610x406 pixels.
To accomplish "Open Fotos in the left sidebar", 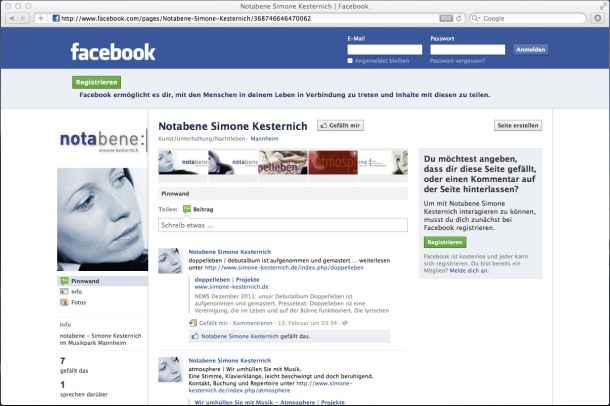I will point(78,302).
